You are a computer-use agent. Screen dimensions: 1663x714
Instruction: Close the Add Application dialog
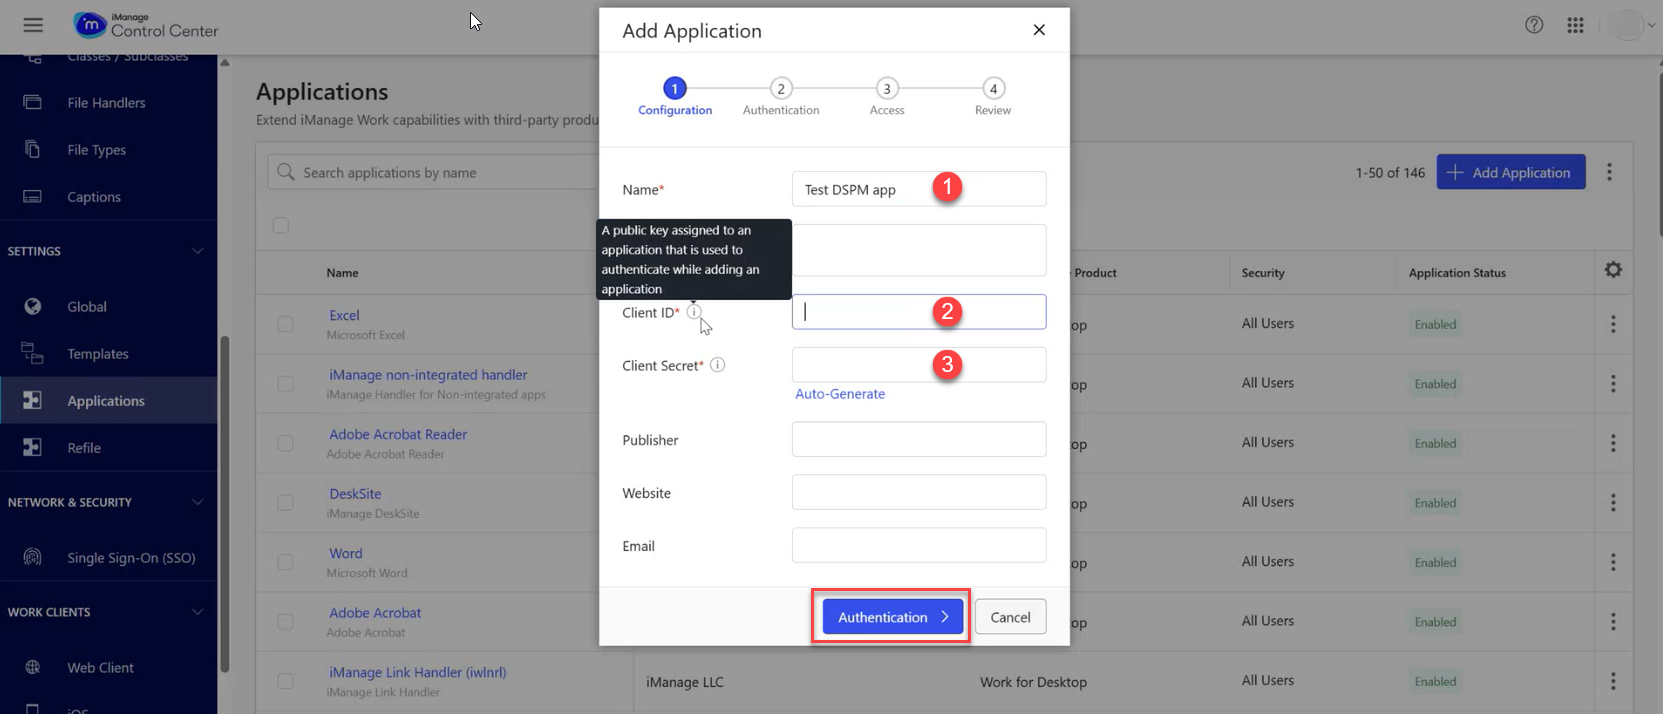click(x=1039, y=30)
